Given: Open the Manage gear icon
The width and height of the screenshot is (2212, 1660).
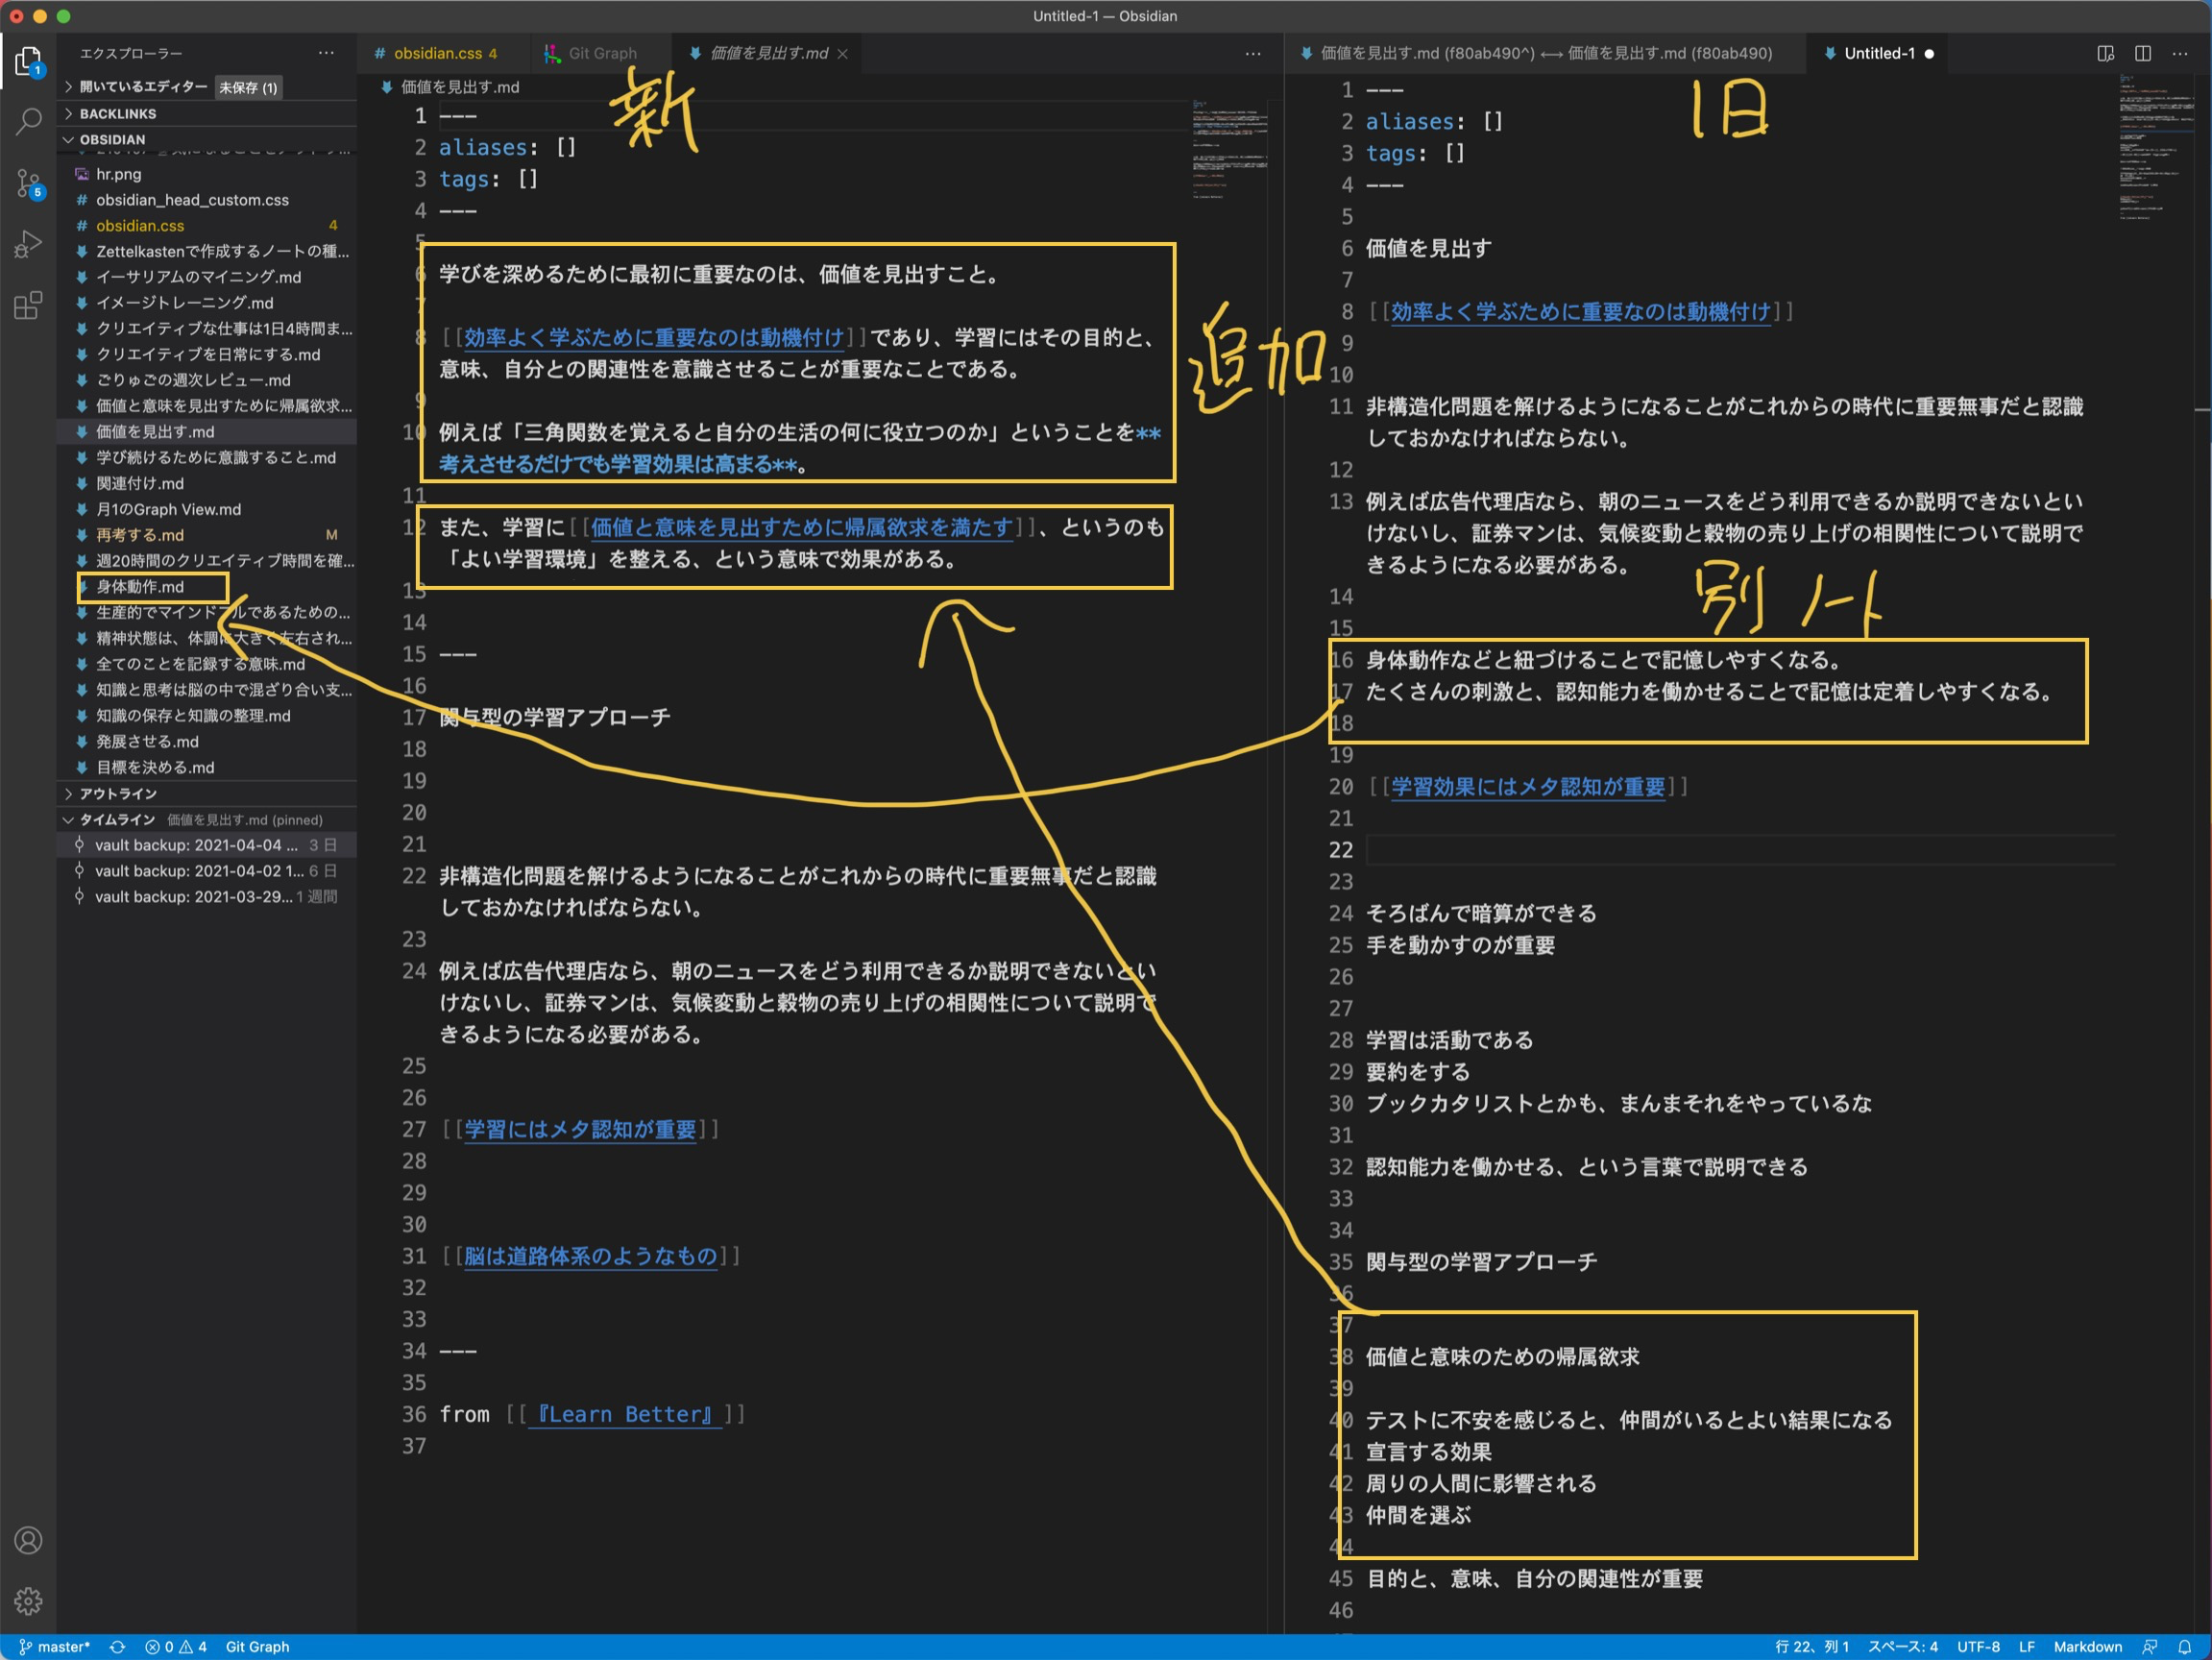Looking at the screenshot, I should (x=28, y=1601).
